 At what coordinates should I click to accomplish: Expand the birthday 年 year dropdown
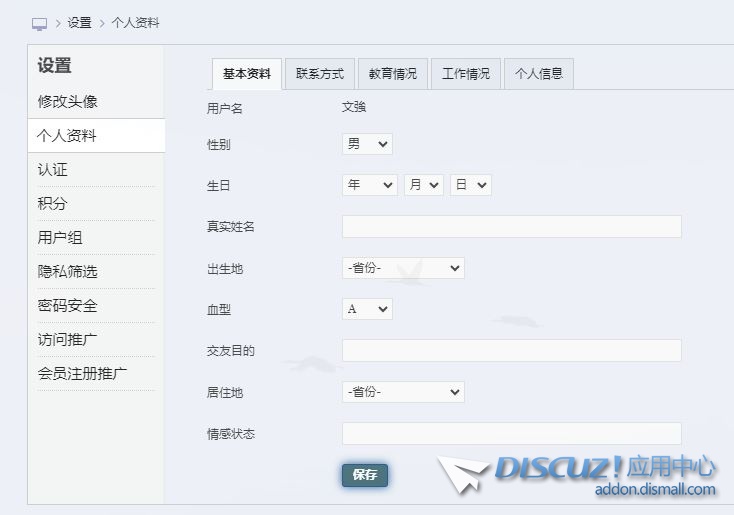(369, 185)
